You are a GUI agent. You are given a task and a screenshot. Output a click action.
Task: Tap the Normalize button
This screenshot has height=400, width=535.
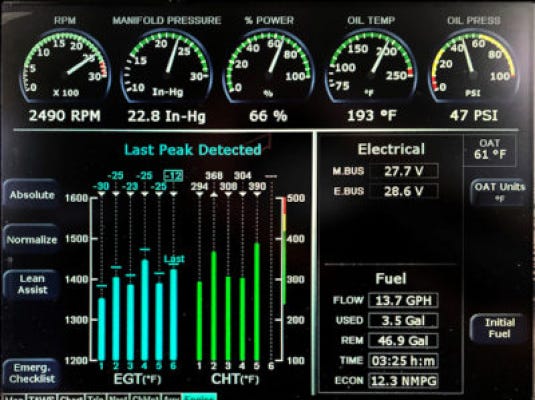coord(31,240)
